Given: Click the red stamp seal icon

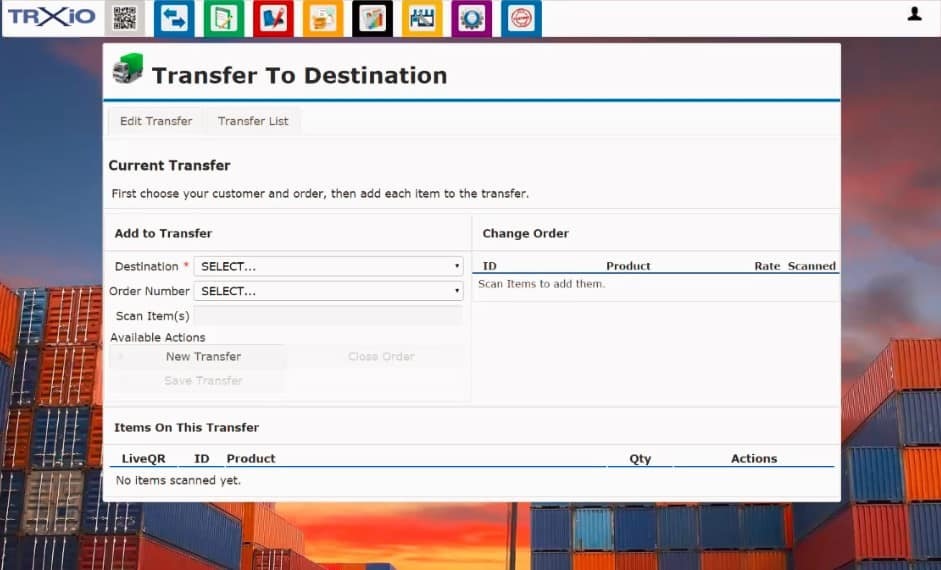Looking at the screenshot, I should coord(521,18).
